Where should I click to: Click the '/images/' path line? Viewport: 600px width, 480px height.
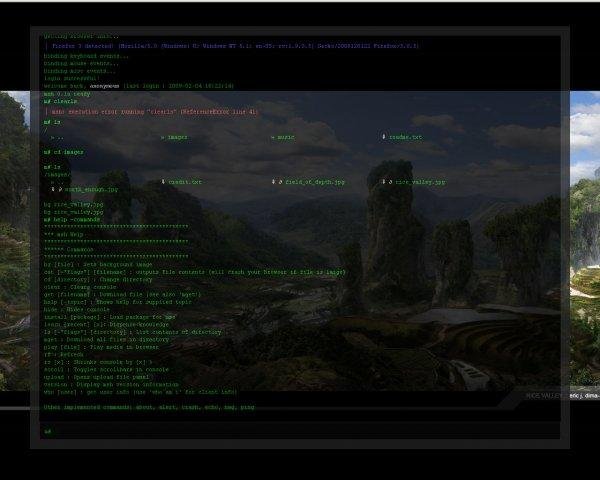(57, 175)
